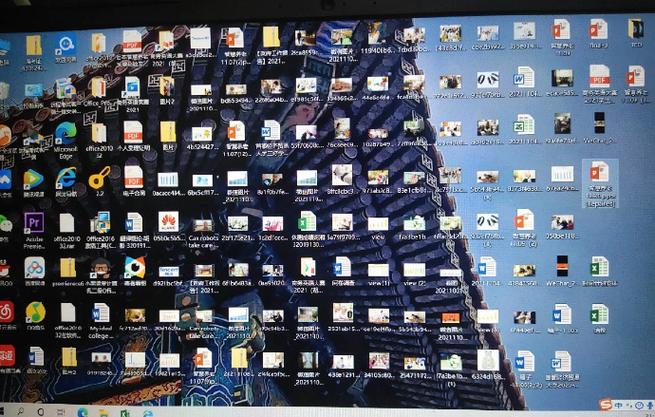Open the WeChat green bubble icon

[5, 224]
